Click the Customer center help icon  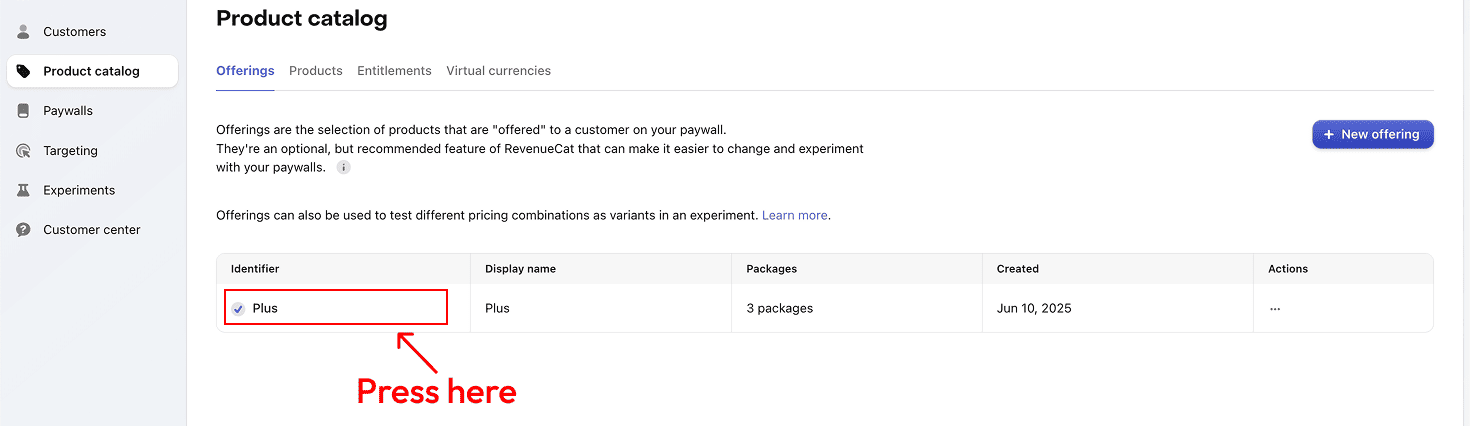tap(24, 230)
